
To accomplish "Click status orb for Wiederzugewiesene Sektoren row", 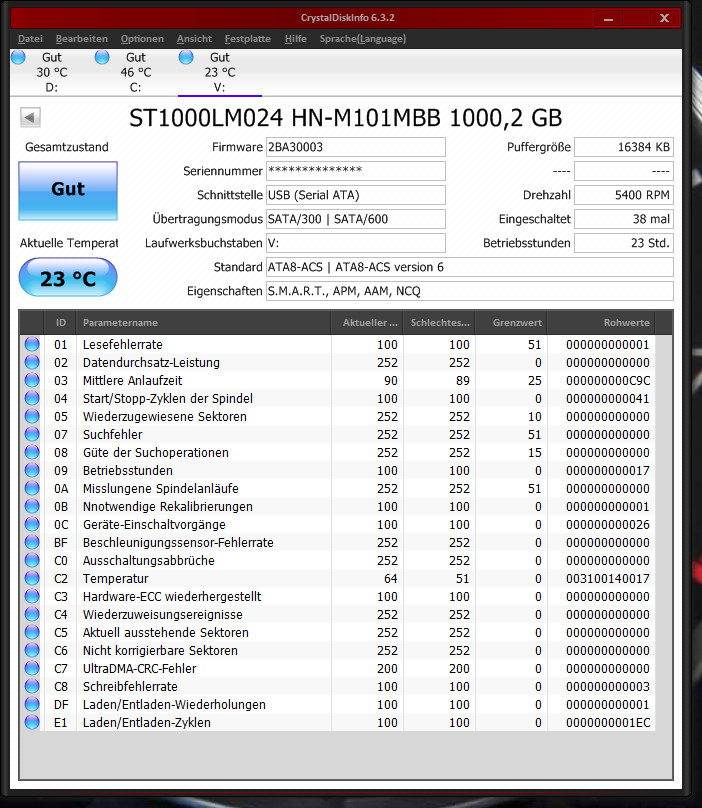I will 32,416.
